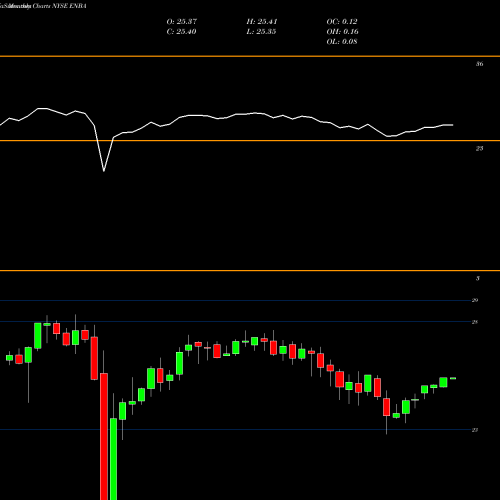Click the 'Charts NYSE ENBA' title text

(x=59, y=6)
